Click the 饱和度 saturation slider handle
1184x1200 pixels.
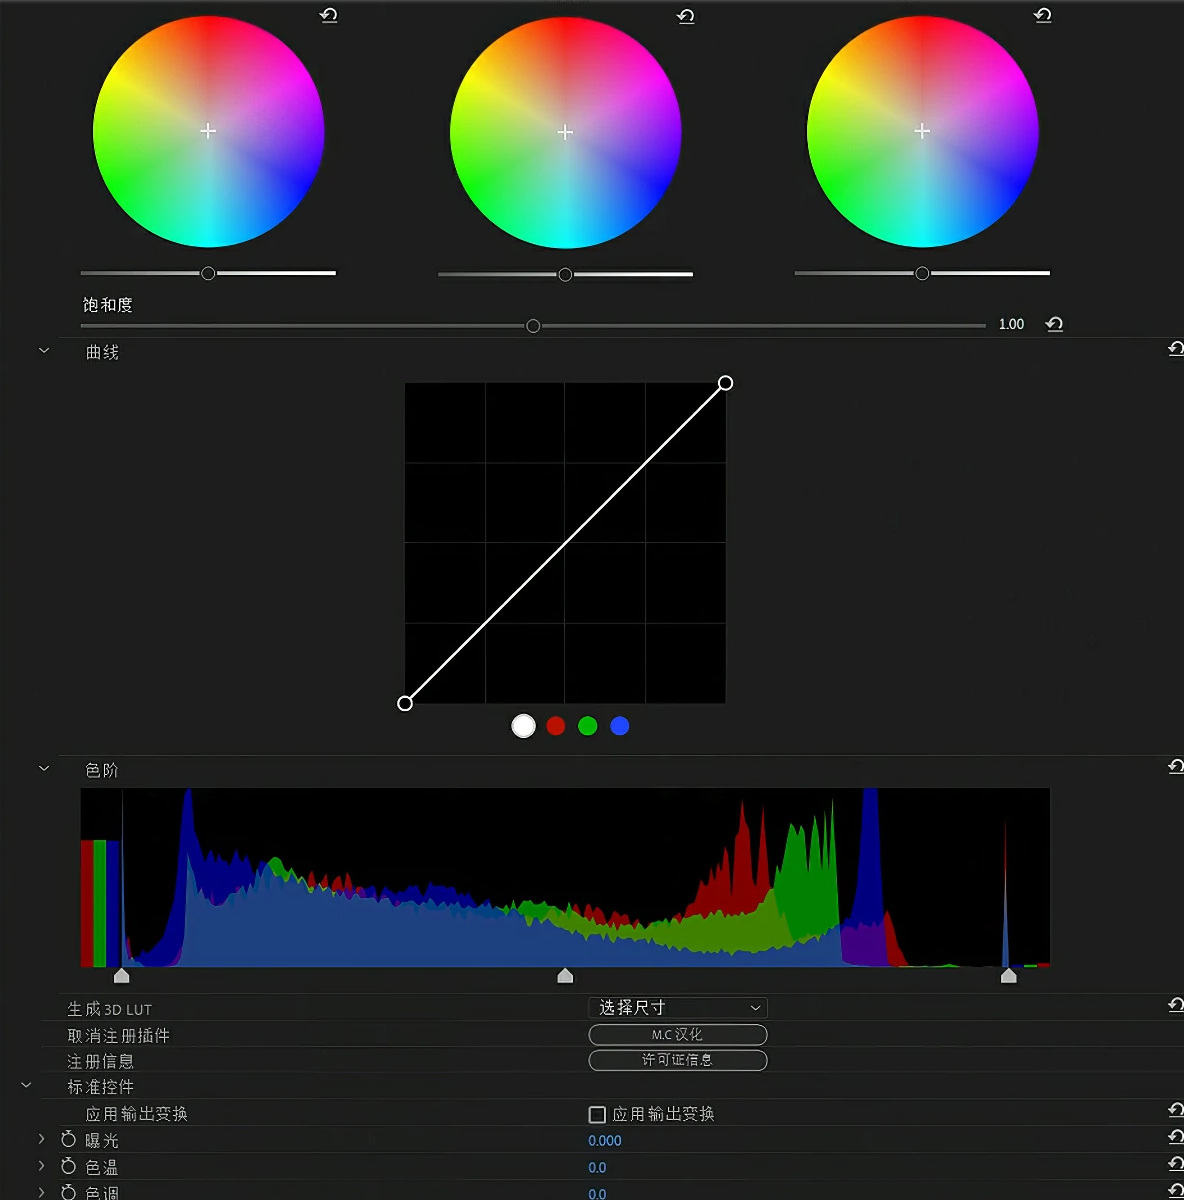point(533,326)
